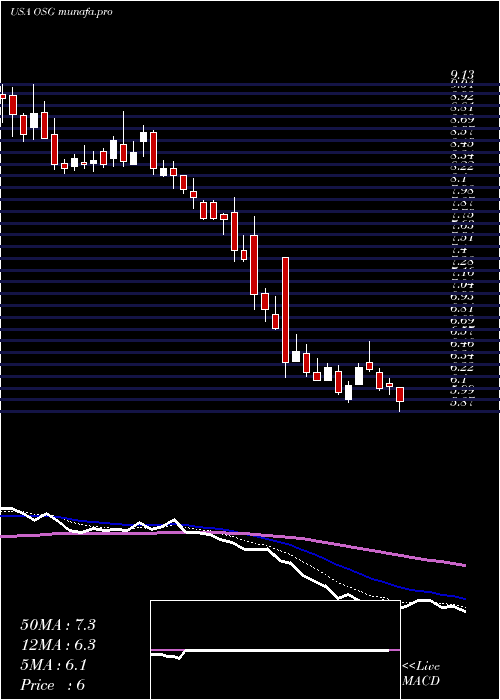Open the <<Live MACD link

click(421, 674)
